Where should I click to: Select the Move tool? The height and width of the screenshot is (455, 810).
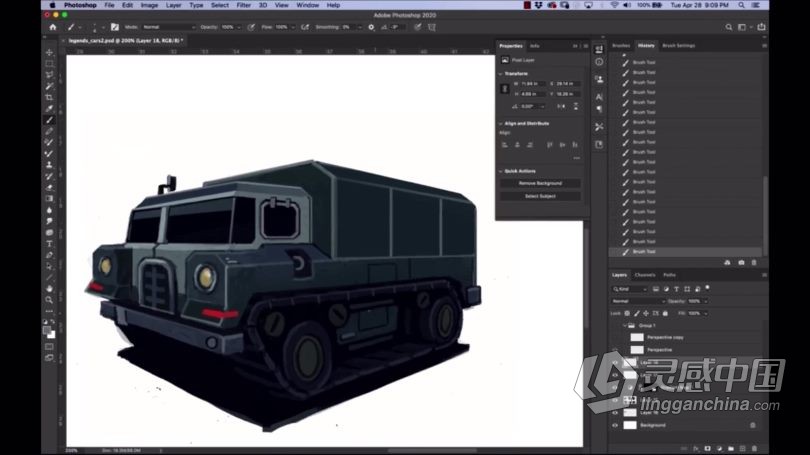coord(49,53)
